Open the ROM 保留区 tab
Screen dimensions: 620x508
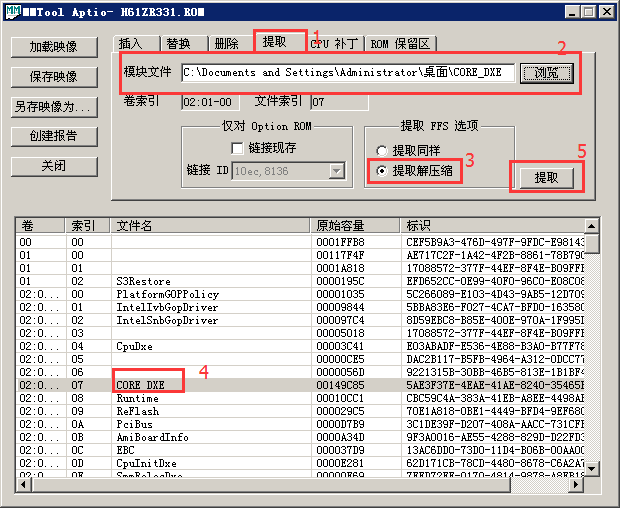pyautogui.click(x=401, y=43)
